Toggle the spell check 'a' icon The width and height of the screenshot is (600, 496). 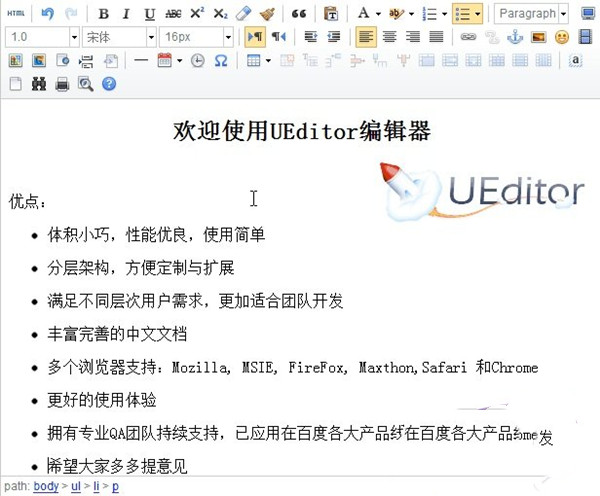tap(576, 60)
